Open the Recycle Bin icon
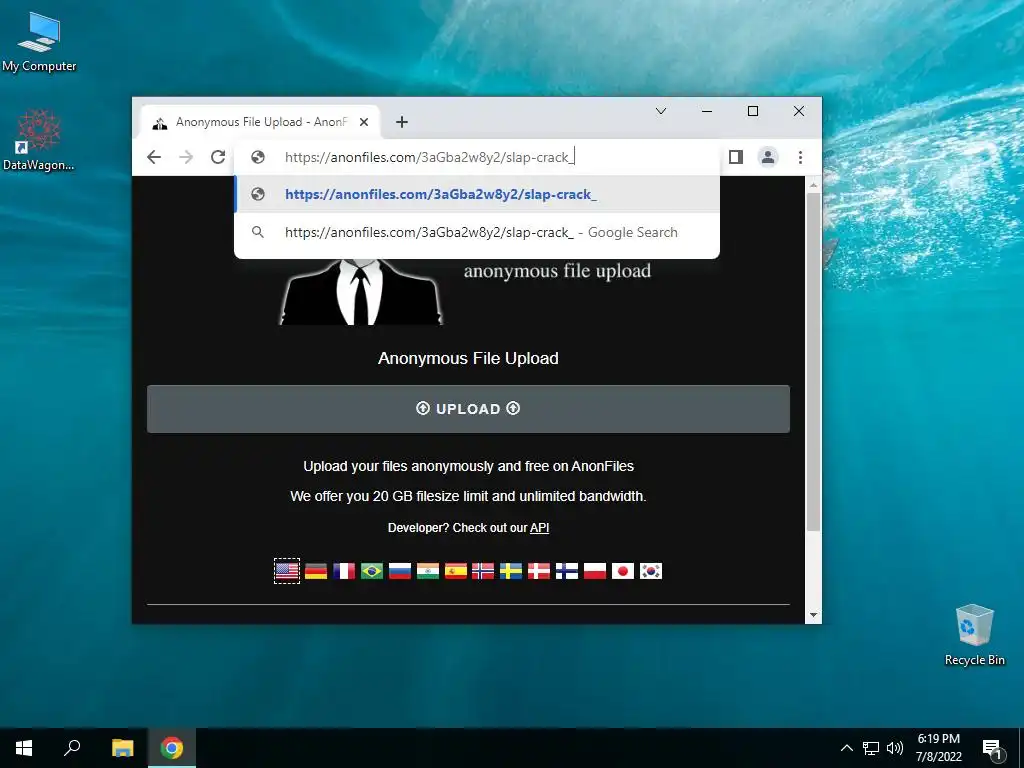The width and height of the screenshot is (1024, 768). pyautogui.click(x=974, y=635)
